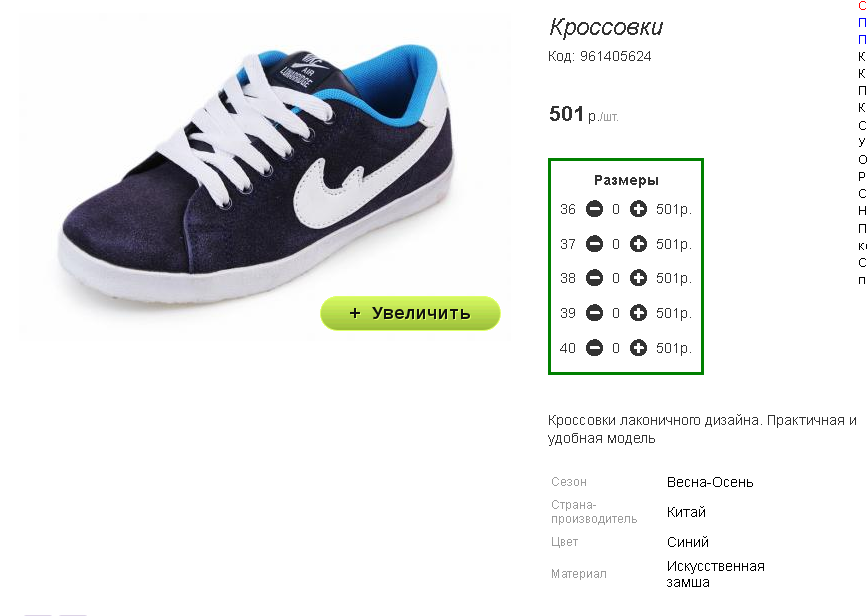Viewport: 867px width, 616px height.
Task: Click the quantity value for size 40
Action: pyautogui.click(x=616, y=348)
